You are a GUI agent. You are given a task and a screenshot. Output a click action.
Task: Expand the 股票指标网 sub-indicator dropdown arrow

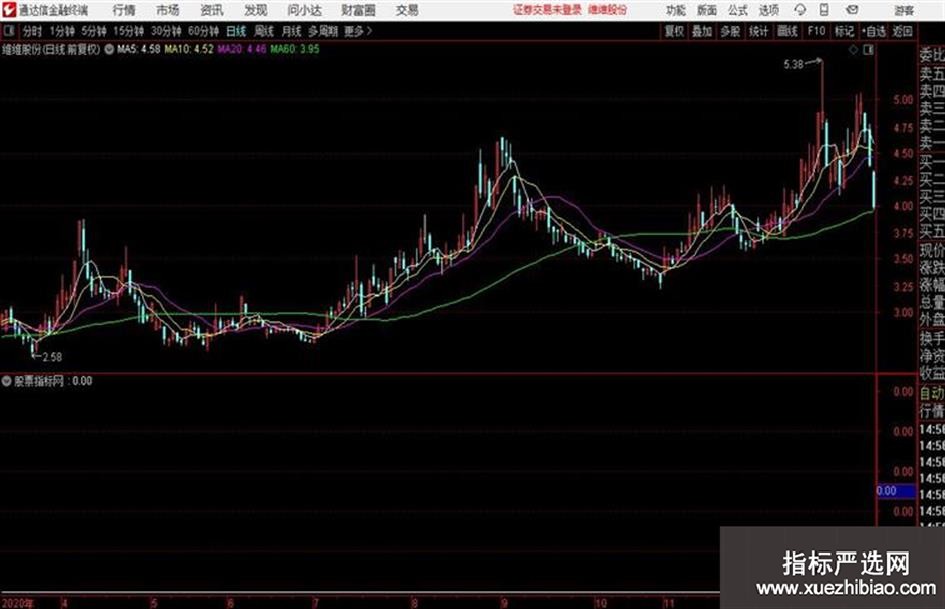(x=7, y=381)
